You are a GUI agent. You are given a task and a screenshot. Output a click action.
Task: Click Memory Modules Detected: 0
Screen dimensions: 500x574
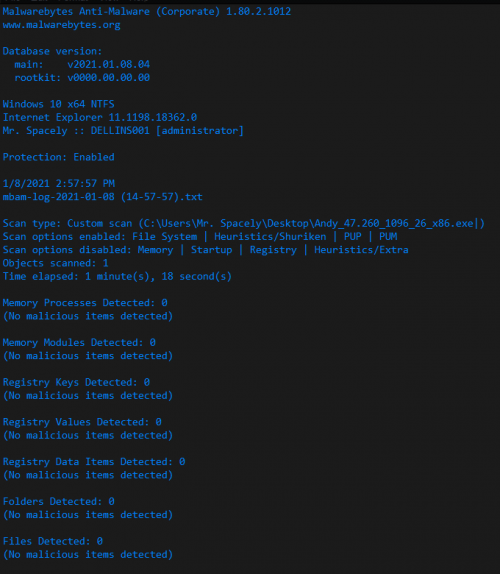(79, 343)
